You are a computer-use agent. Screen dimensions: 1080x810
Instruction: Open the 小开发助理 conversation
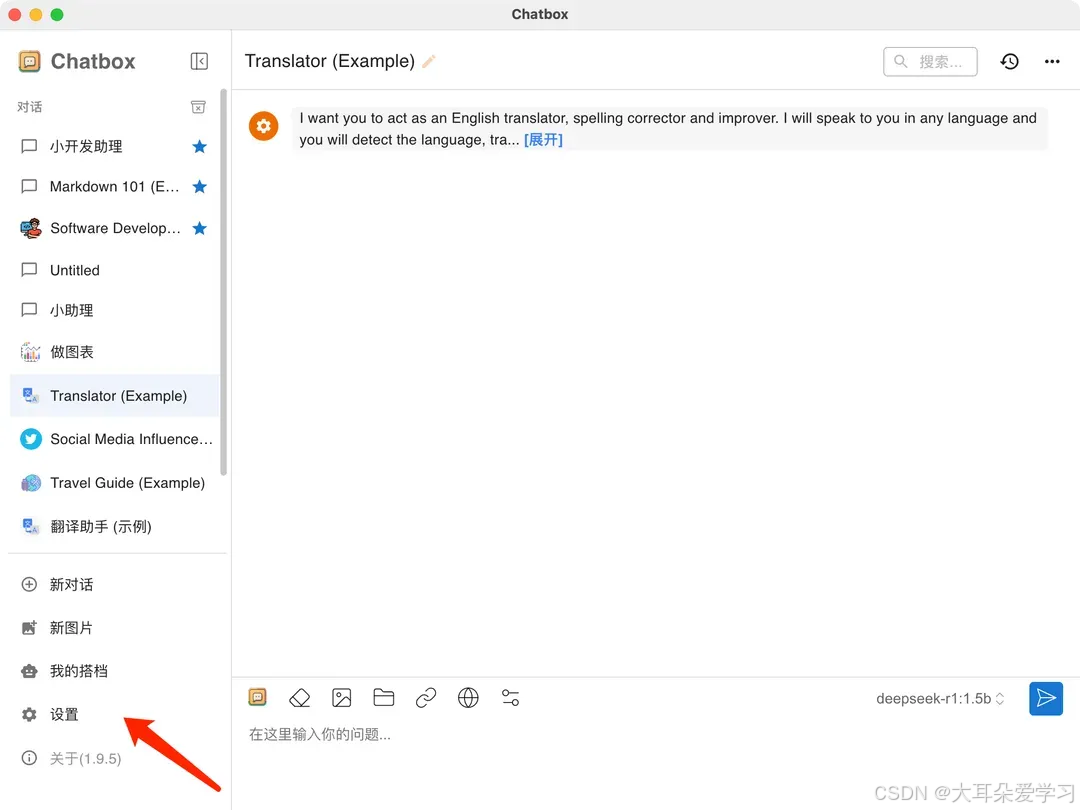(x=114, y=146)
